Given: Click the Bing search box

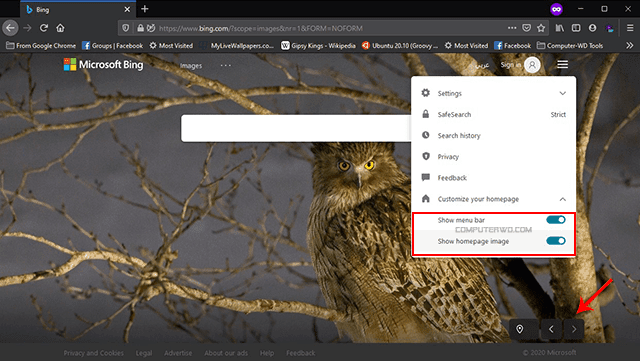Looking at the screenshot, I should [296, 128].
